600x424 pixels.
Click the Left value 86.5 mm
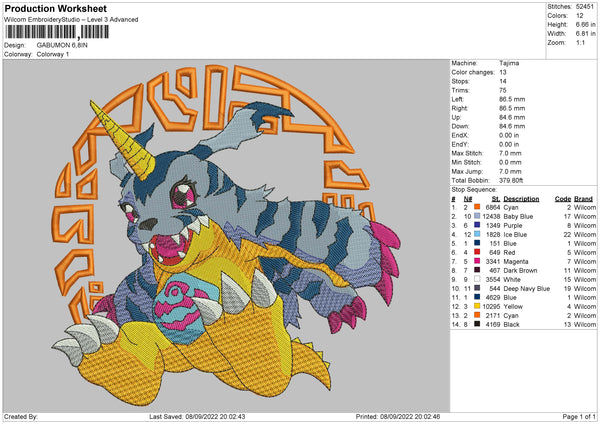tap(512, 99)
